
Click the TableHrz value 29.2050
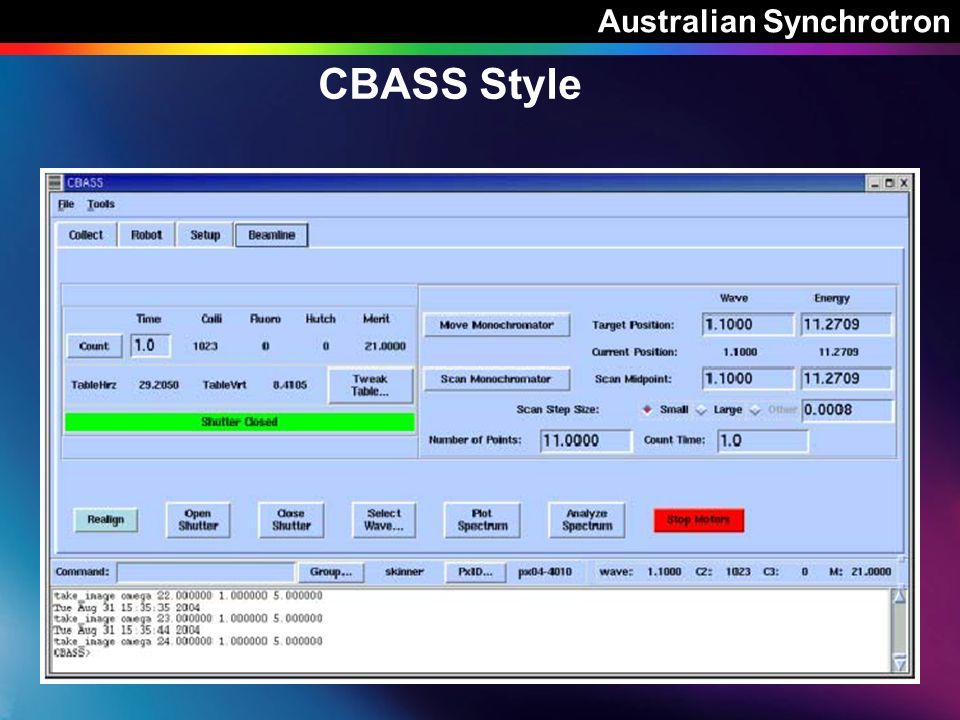click(159, 385)
